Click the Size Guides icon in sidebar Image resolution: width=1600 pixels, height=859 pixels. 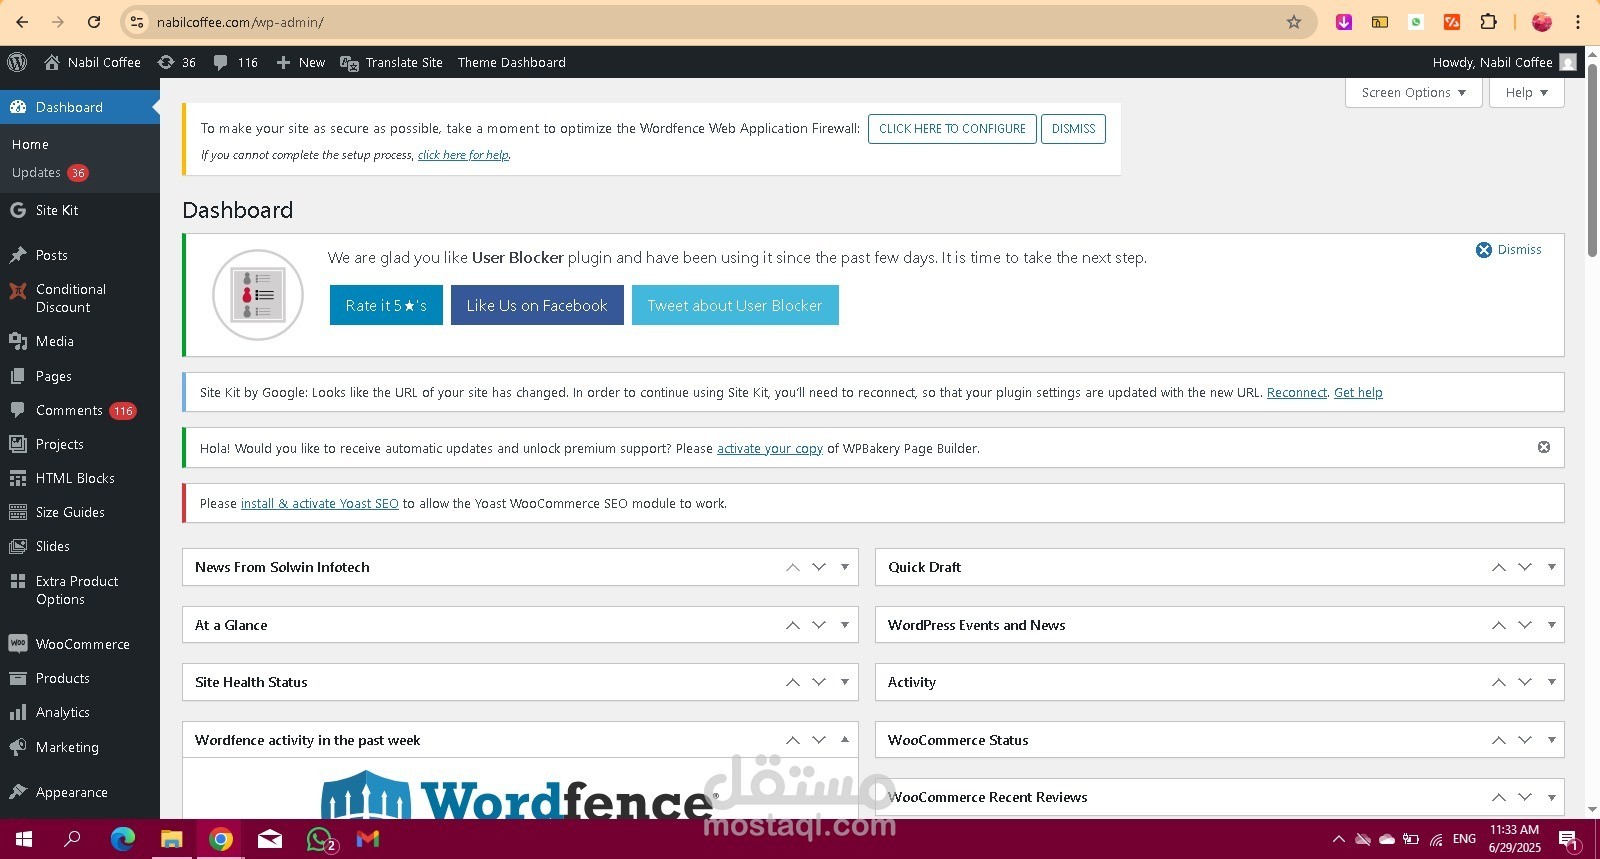point(17,512)
